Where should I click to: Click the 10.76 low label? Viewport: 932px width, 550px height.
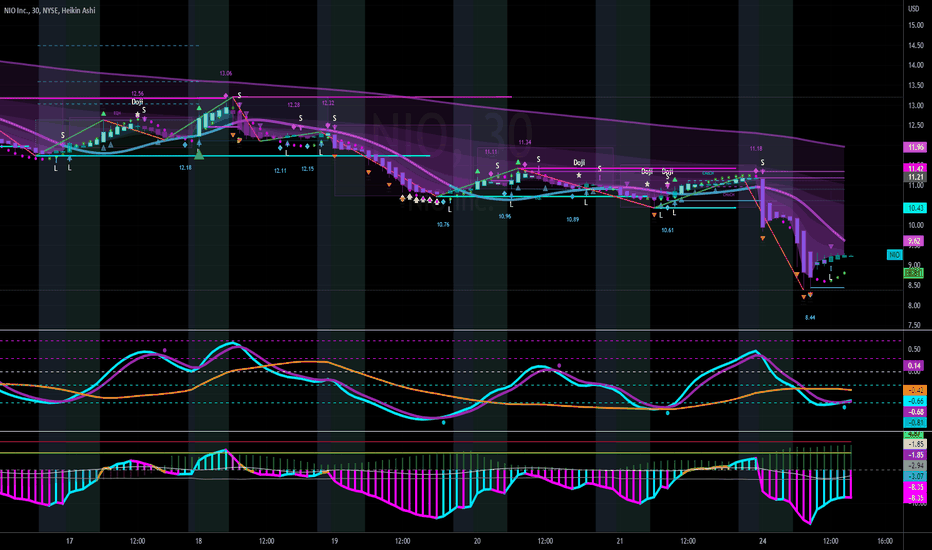(x=443, y=225)
